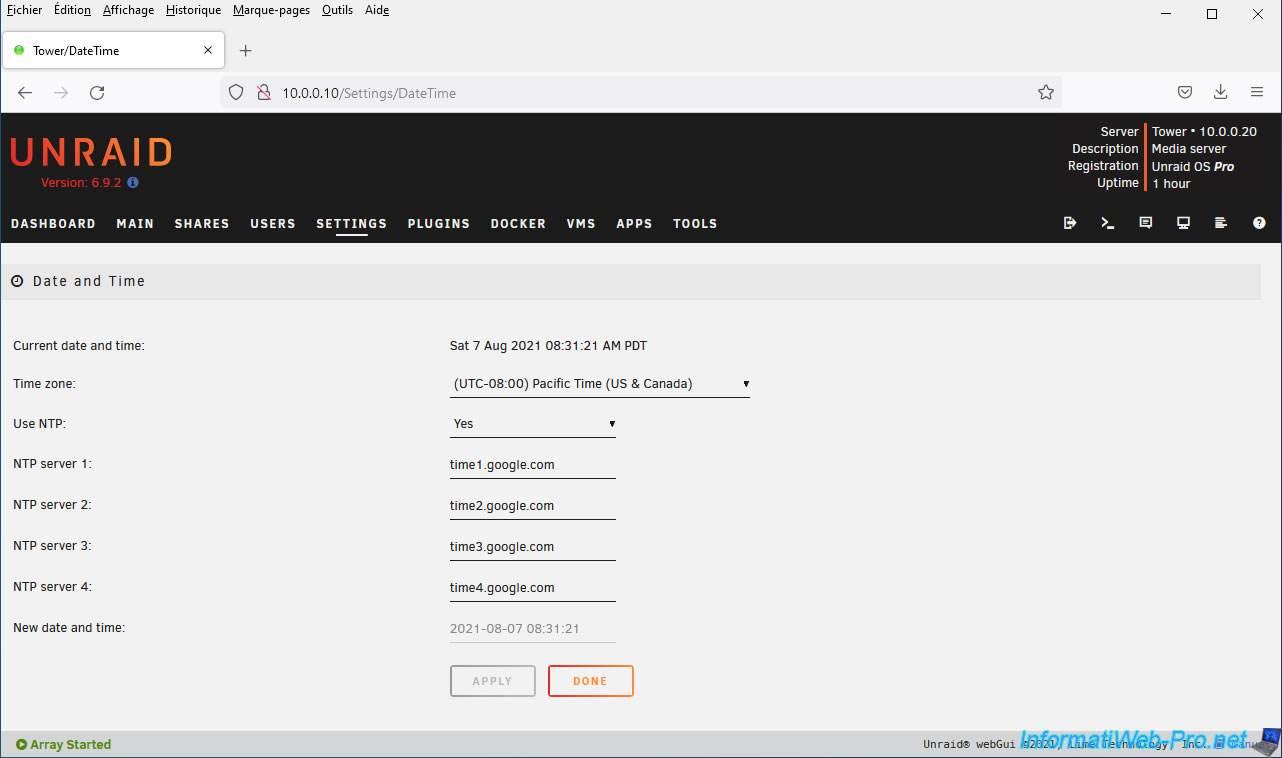1282x758 pixels.
Task: Click the system info monitor icon
Action: pyautogui.click(x=1183, y=223)
